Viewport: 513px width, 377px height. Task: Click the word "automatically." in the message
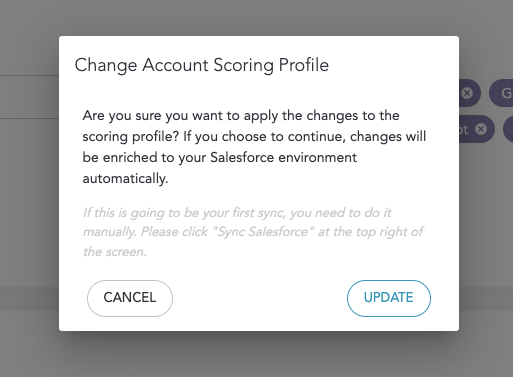coord(125,179)
